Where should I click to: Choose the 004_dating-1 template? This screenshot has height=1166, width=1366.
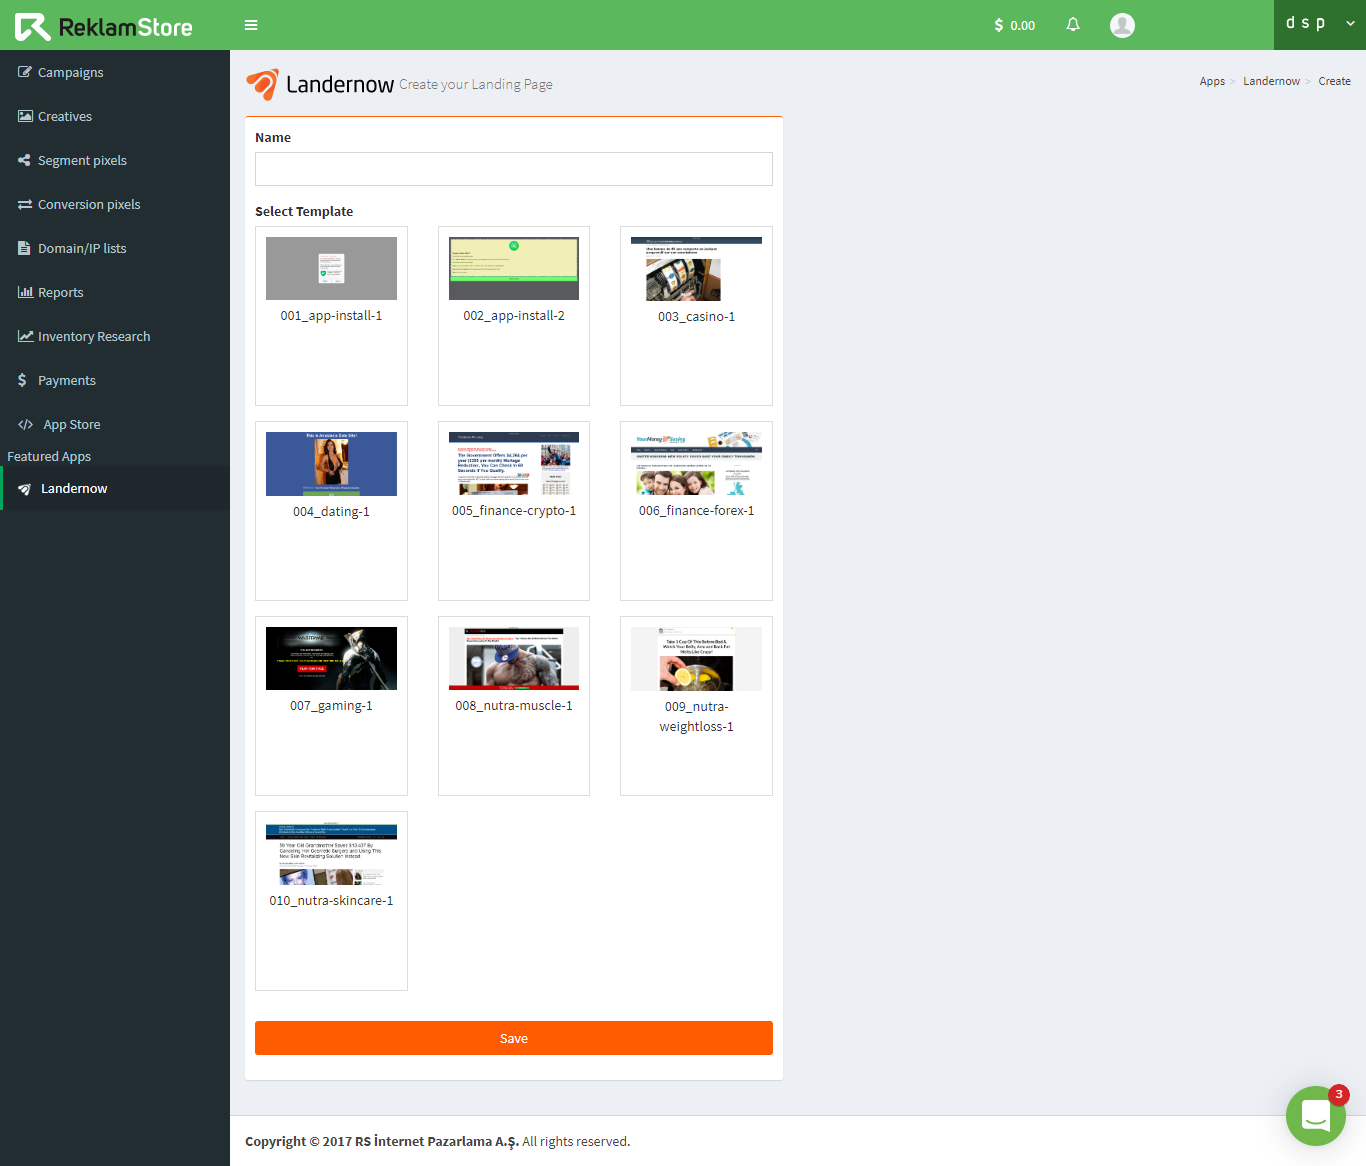click(331, 510)
